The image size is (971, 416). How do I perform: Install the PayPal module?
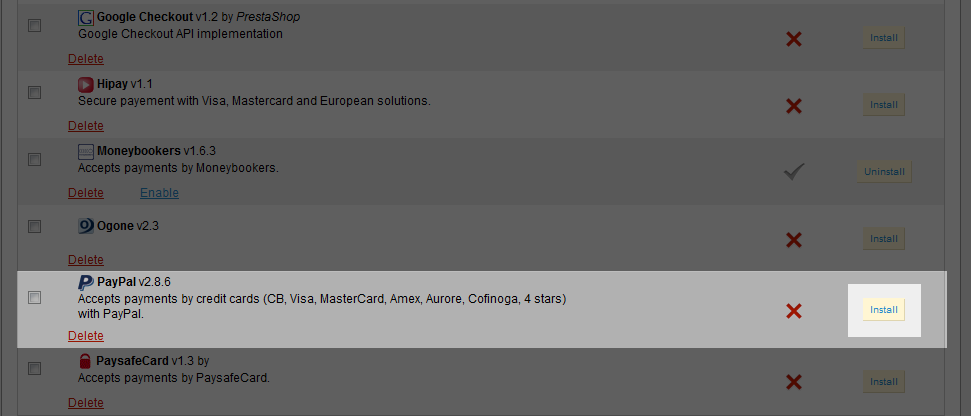tap(884, 310)
